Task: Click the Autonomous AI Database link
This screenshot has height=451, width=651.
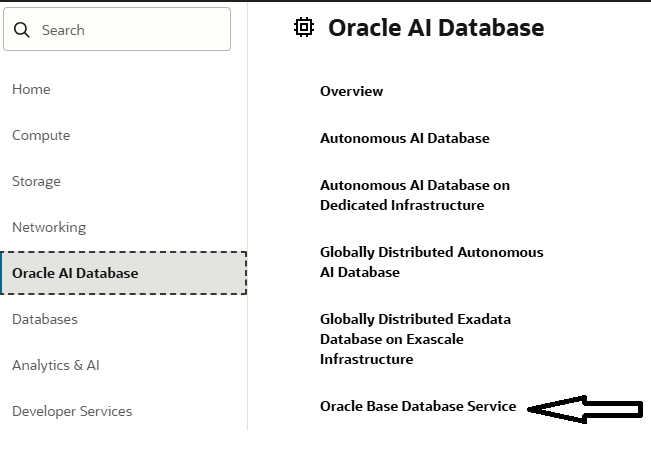Action: pos(404,138)
